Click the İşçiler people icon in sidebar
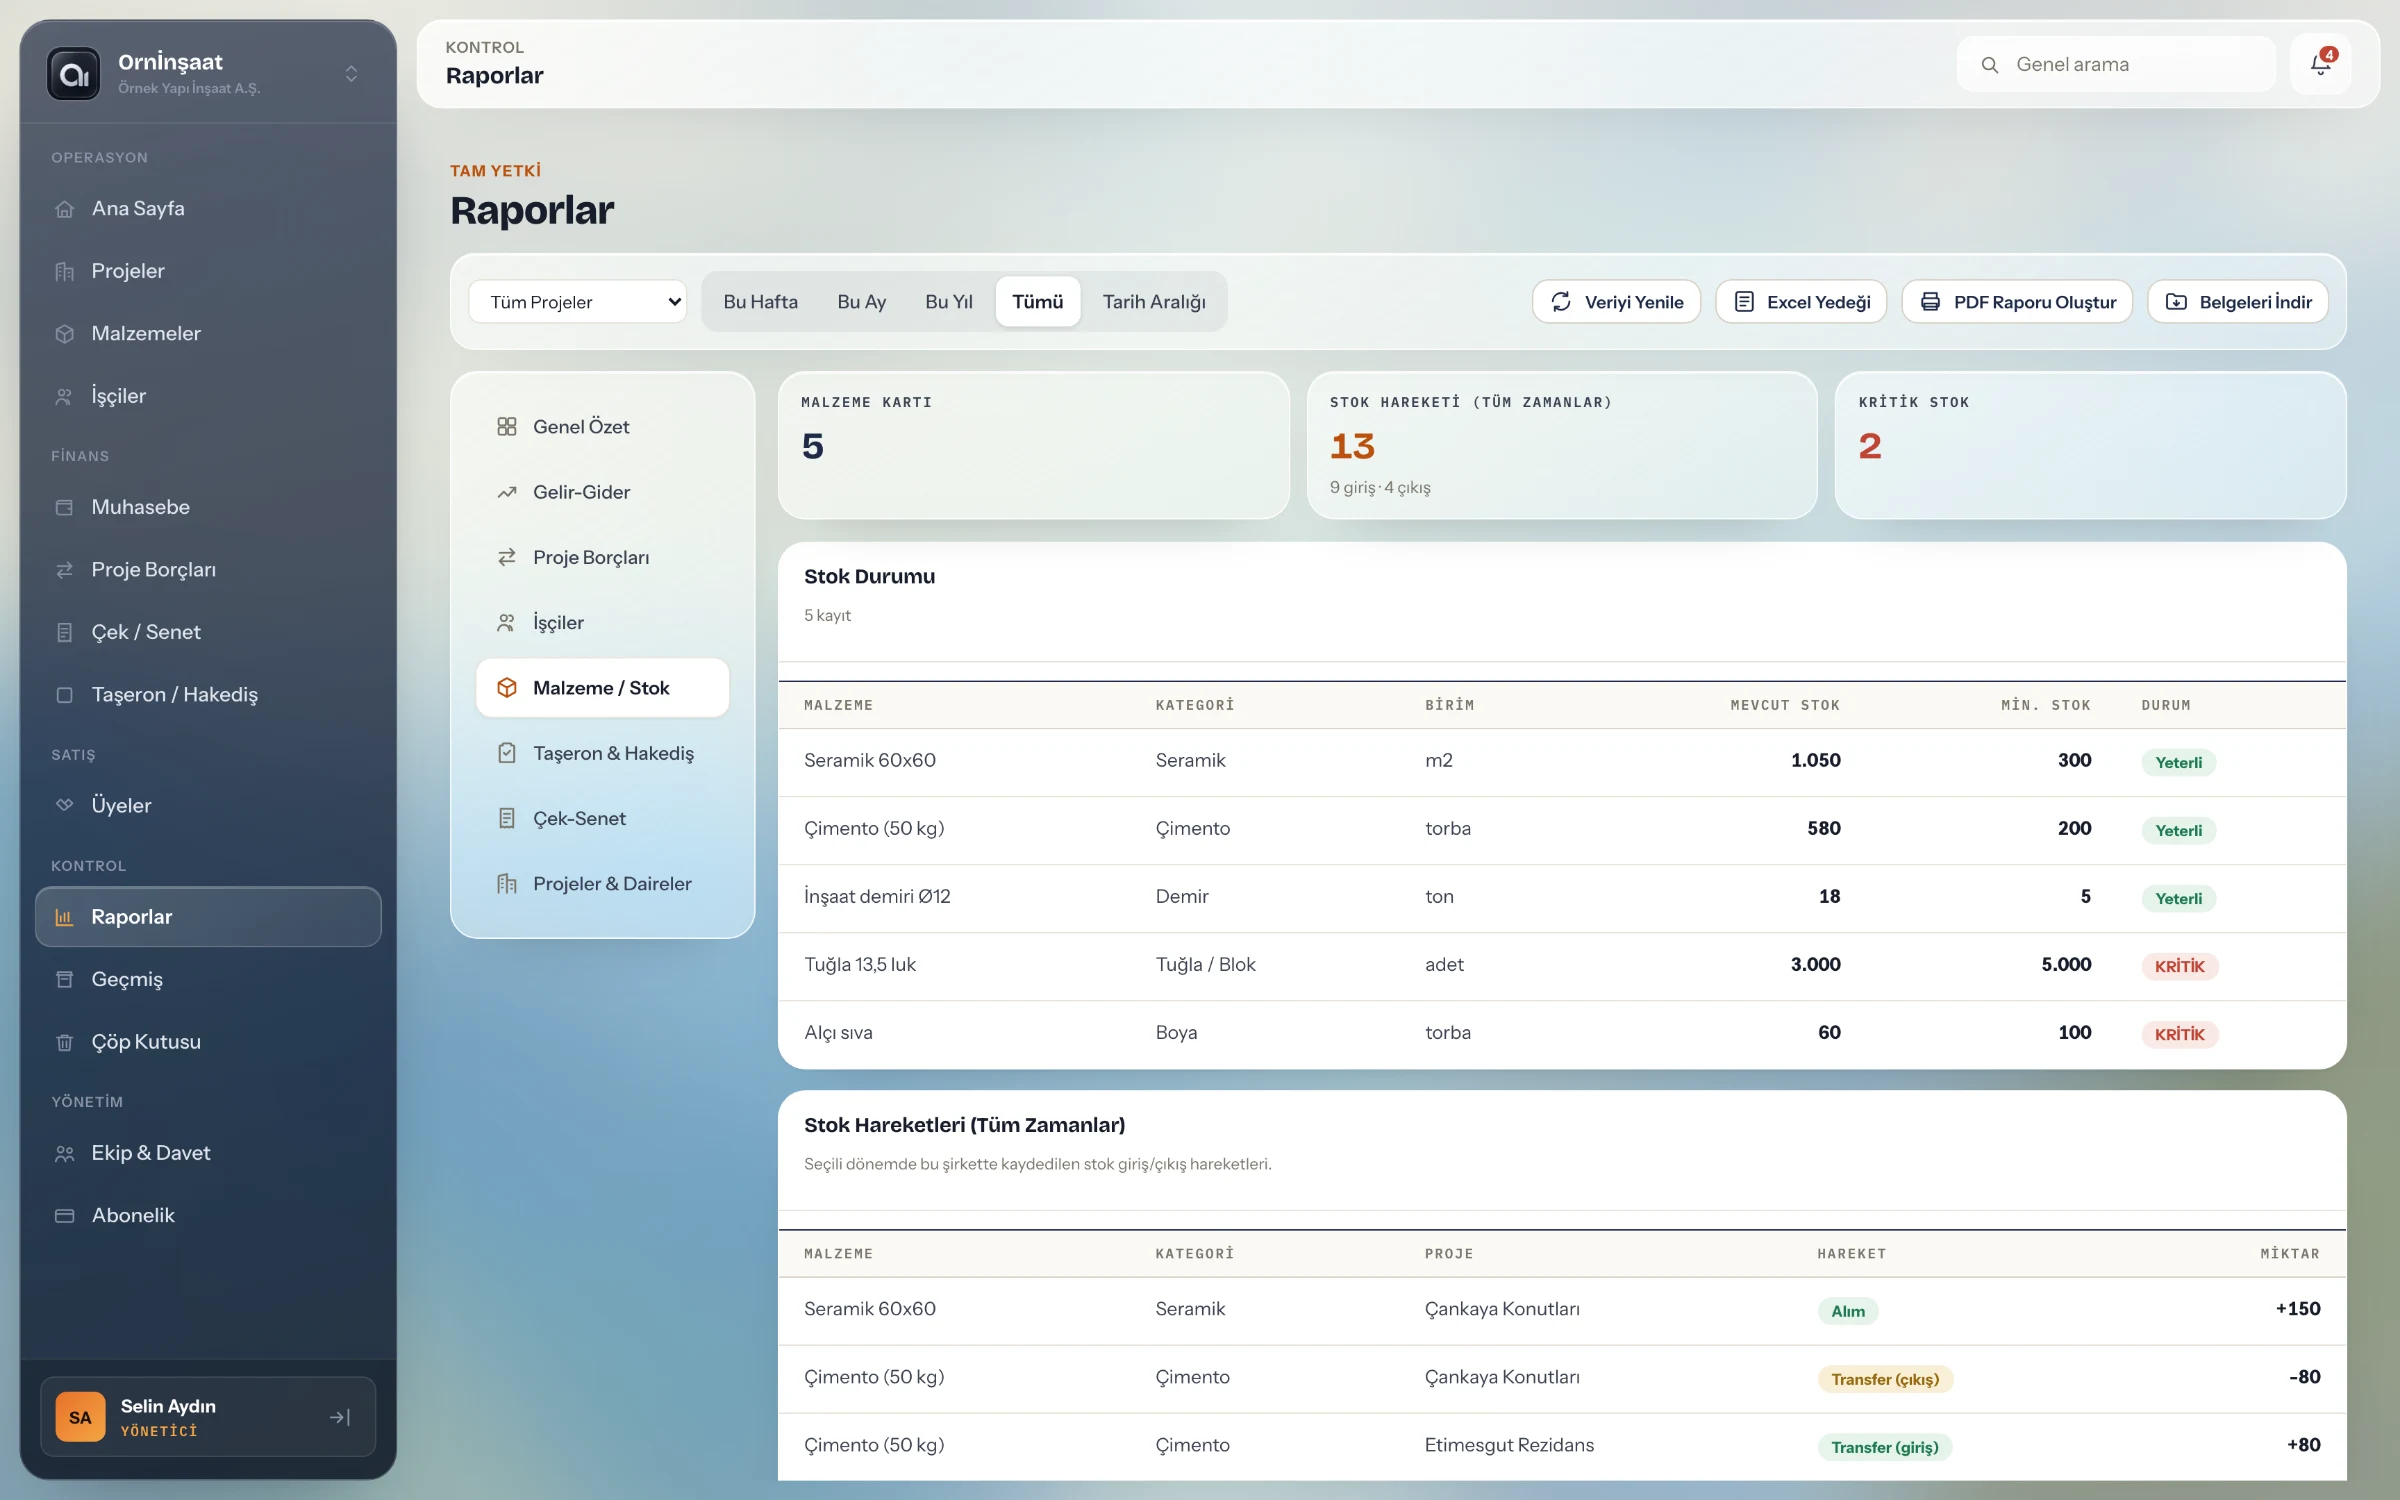Screen dimensions: 2400x1500 tap(65, 396)
